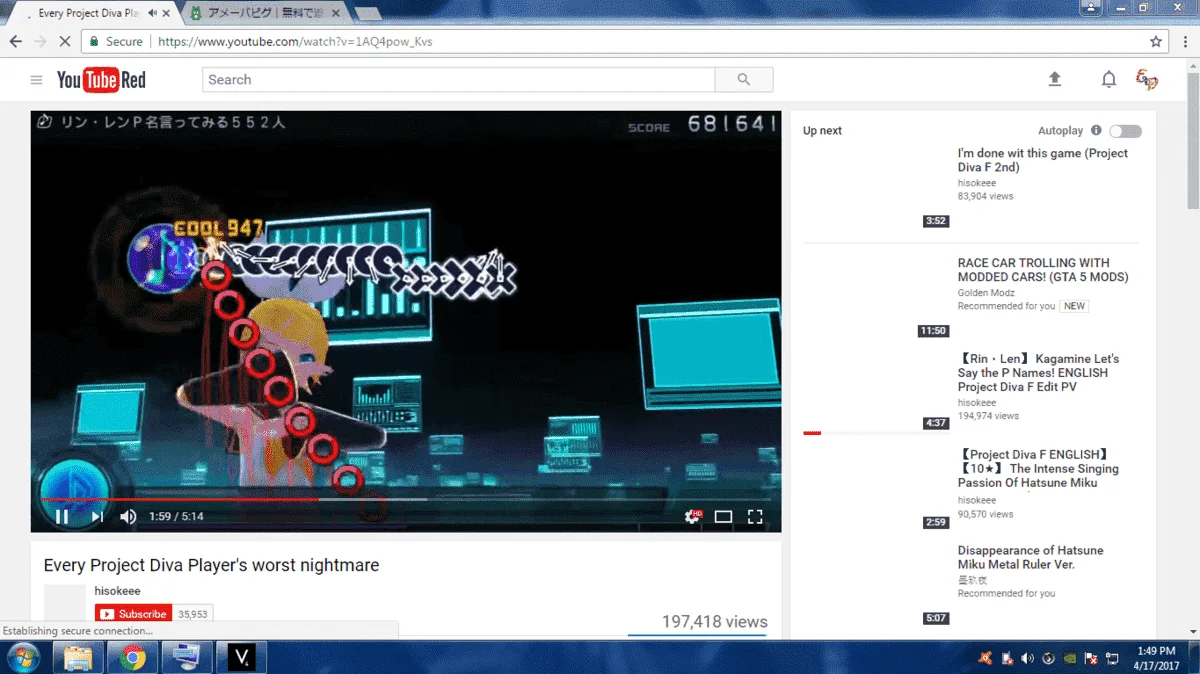This screenshot has width=1200, height=674.
Task: Close the Every Project Diva tab
Action: pyautogui.click(x=167, y=14)
